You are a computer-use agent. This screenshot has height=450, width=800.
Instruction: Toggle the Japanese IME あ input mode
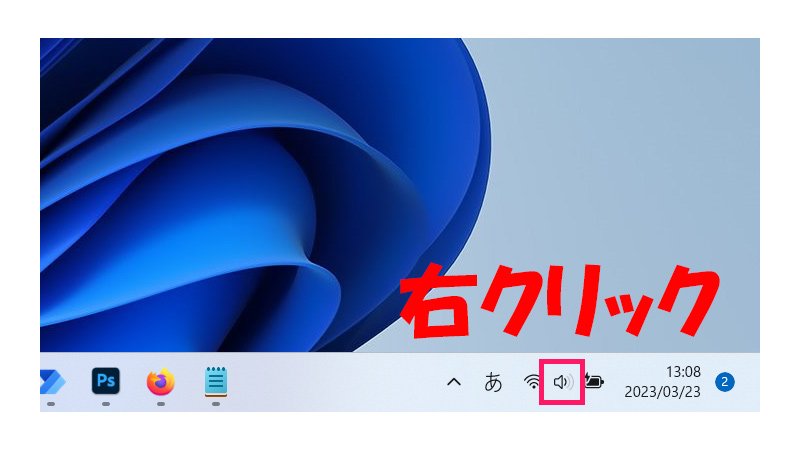(493, 382)
